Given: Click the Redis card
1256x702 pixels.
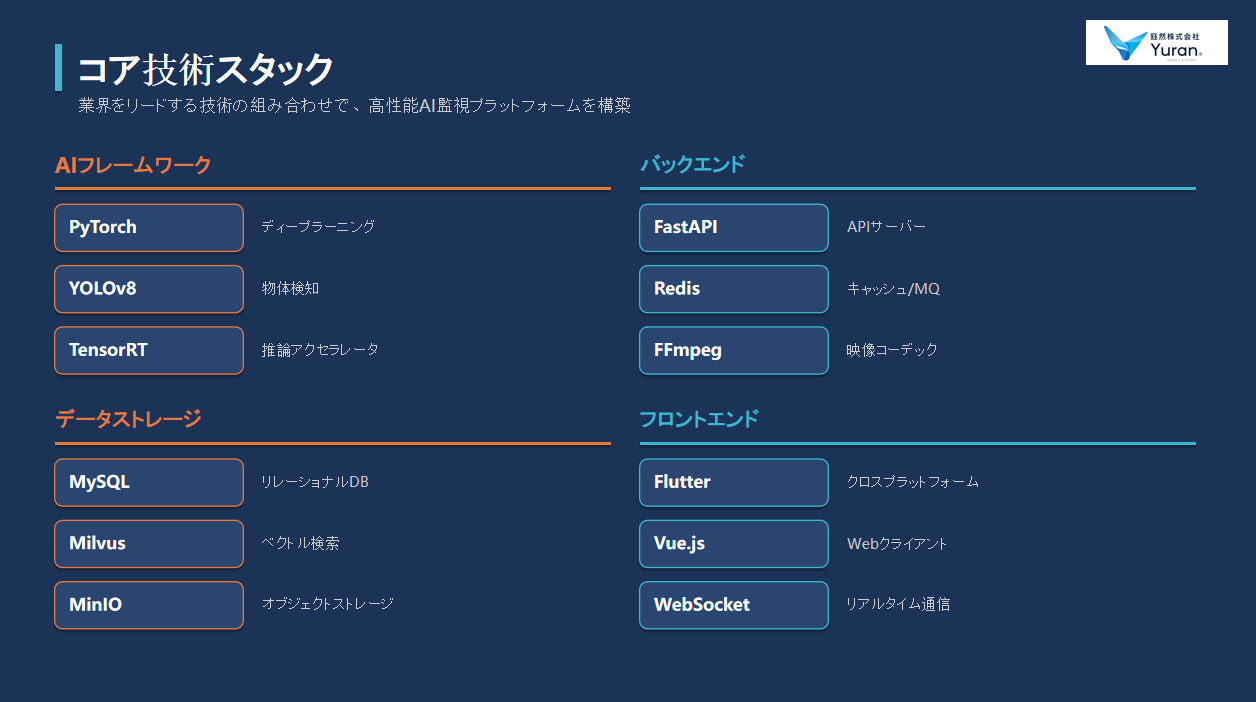Looking at the screenshot, I should coord(734,289).
